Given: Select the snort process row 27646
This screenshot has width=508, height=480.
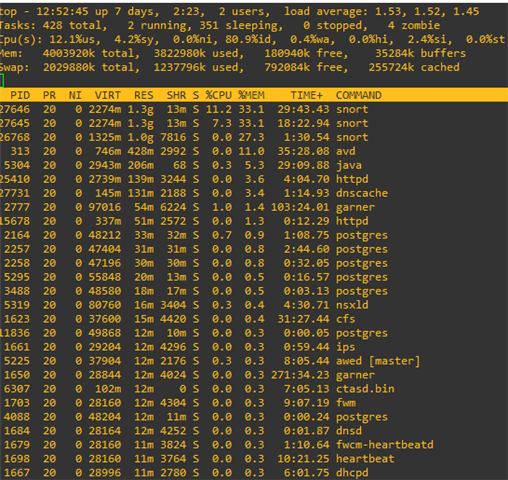Looking at the screenshot, I should pyautogui.click(x=254, y=109).
